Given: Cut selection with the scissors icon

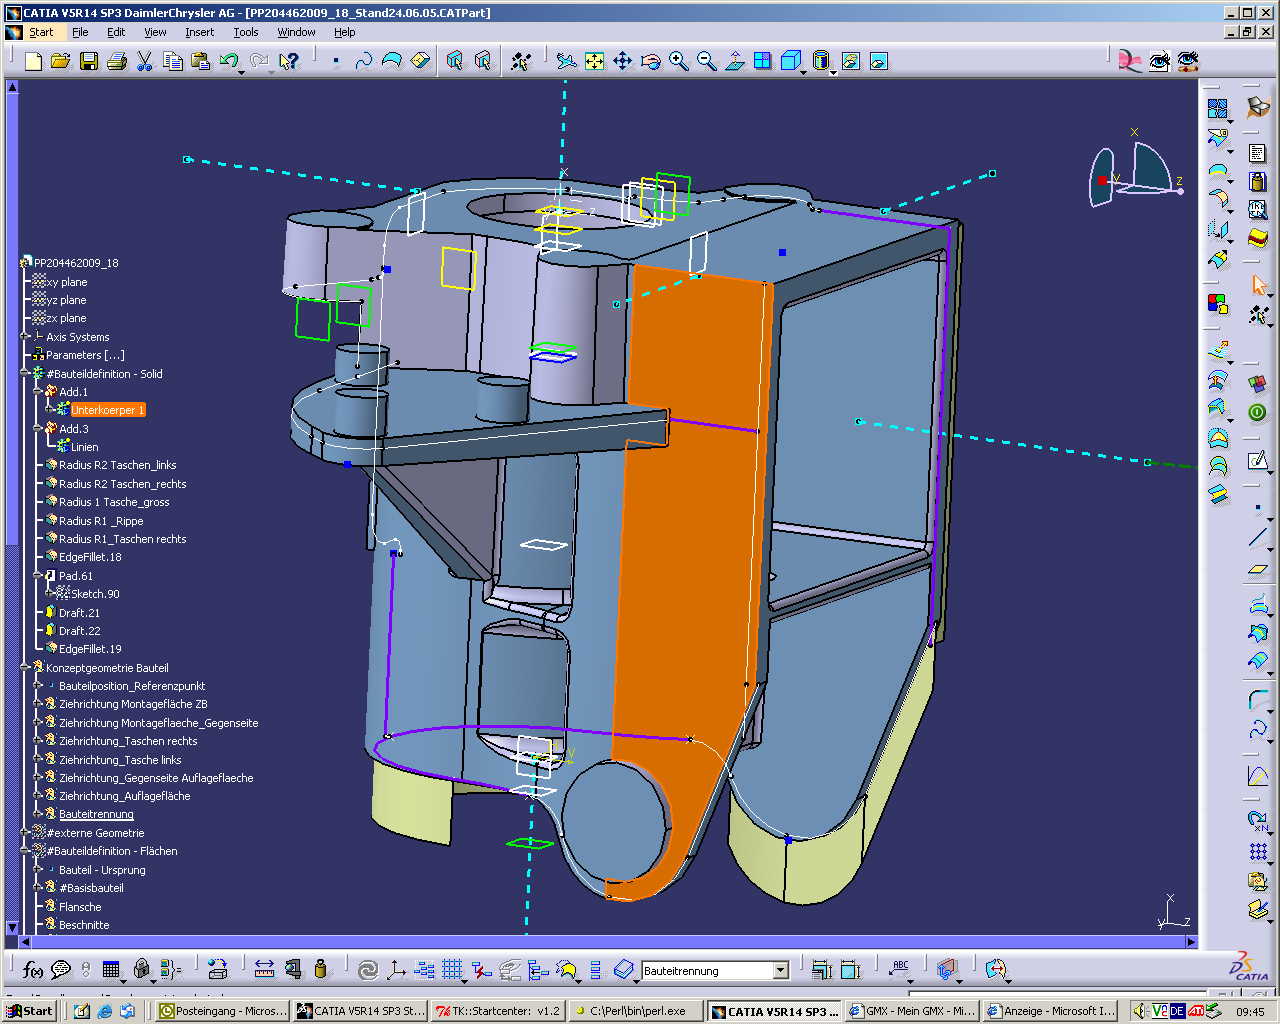Looking at the screenshot, I should (144, 62).
